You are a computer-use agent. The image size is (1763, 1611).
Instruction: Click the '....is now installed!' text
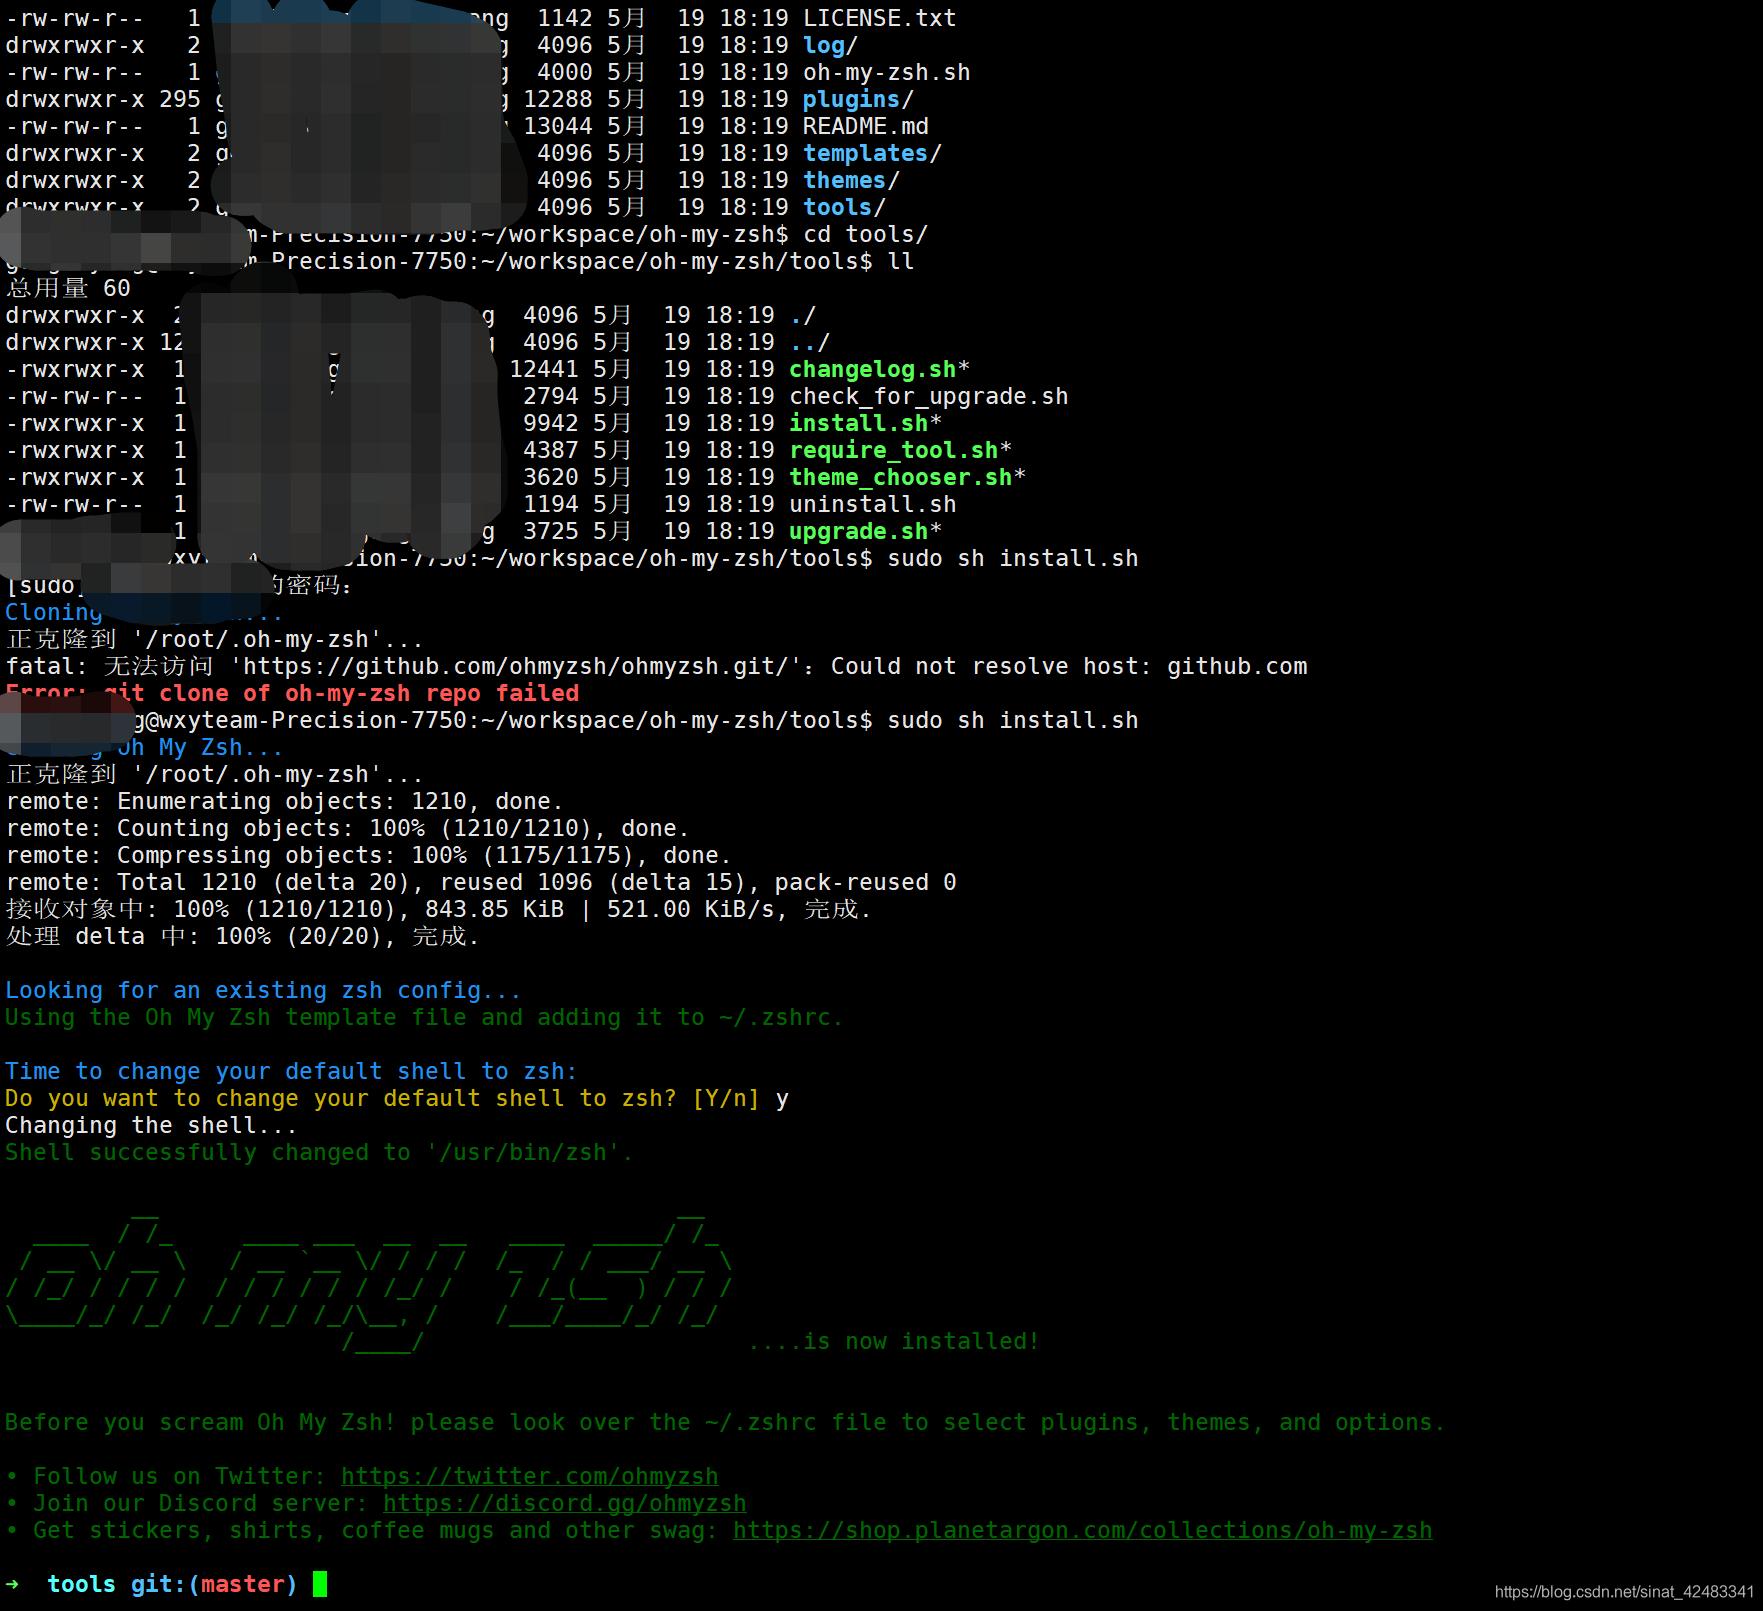point(894,1341)
